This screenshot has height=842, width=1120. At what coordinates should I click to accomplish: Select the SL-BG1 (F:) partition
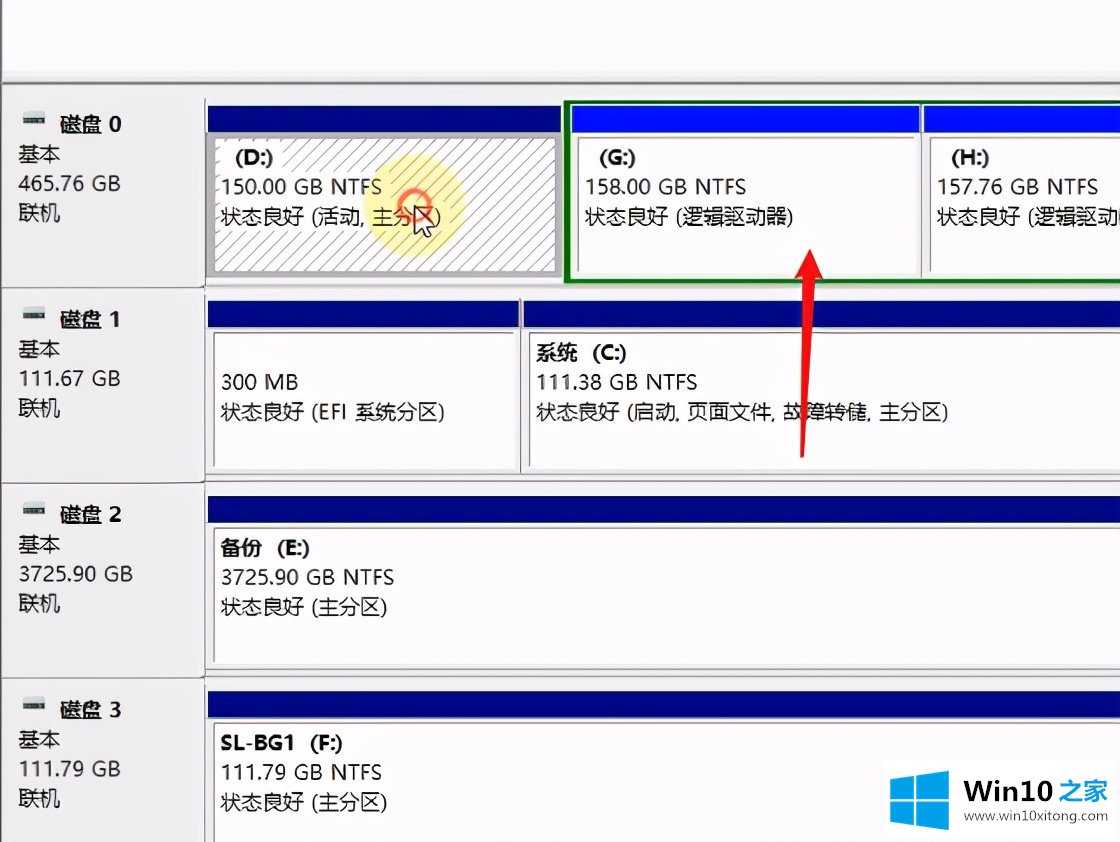click(x=666, y=781)
